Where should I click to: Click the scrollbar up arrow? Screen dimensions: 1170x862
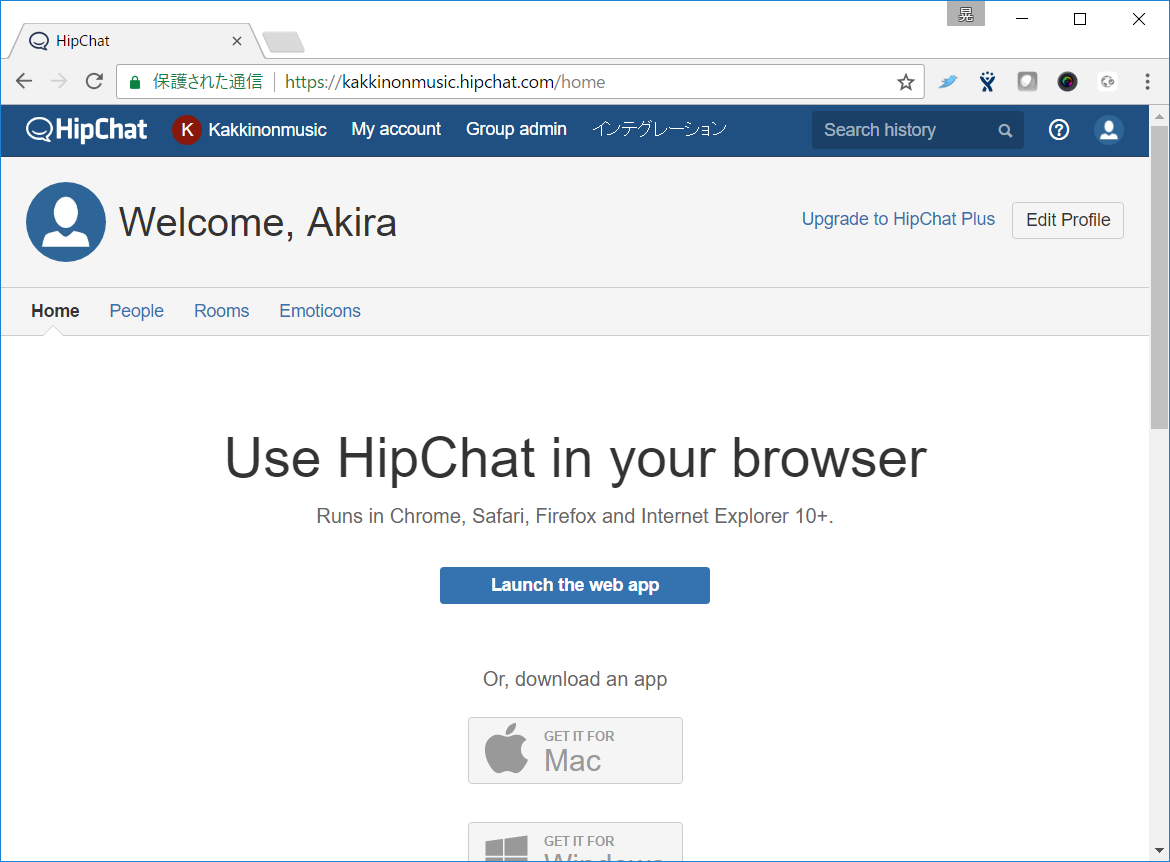(x=1159, y=116)
